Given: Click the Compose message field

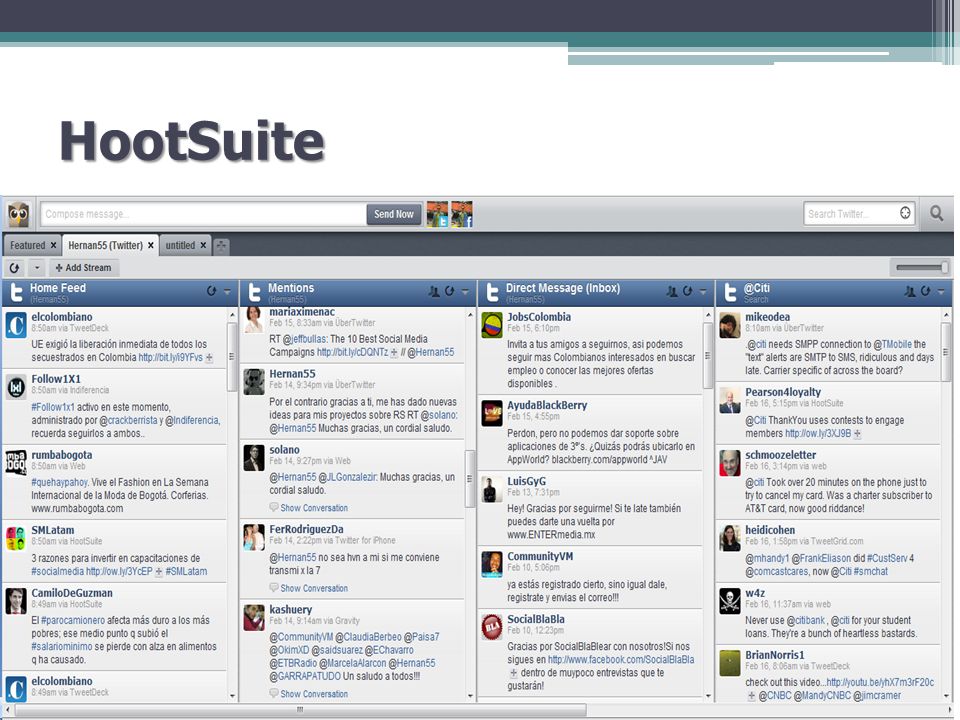Looking at the screenshot, I should 204,214.
